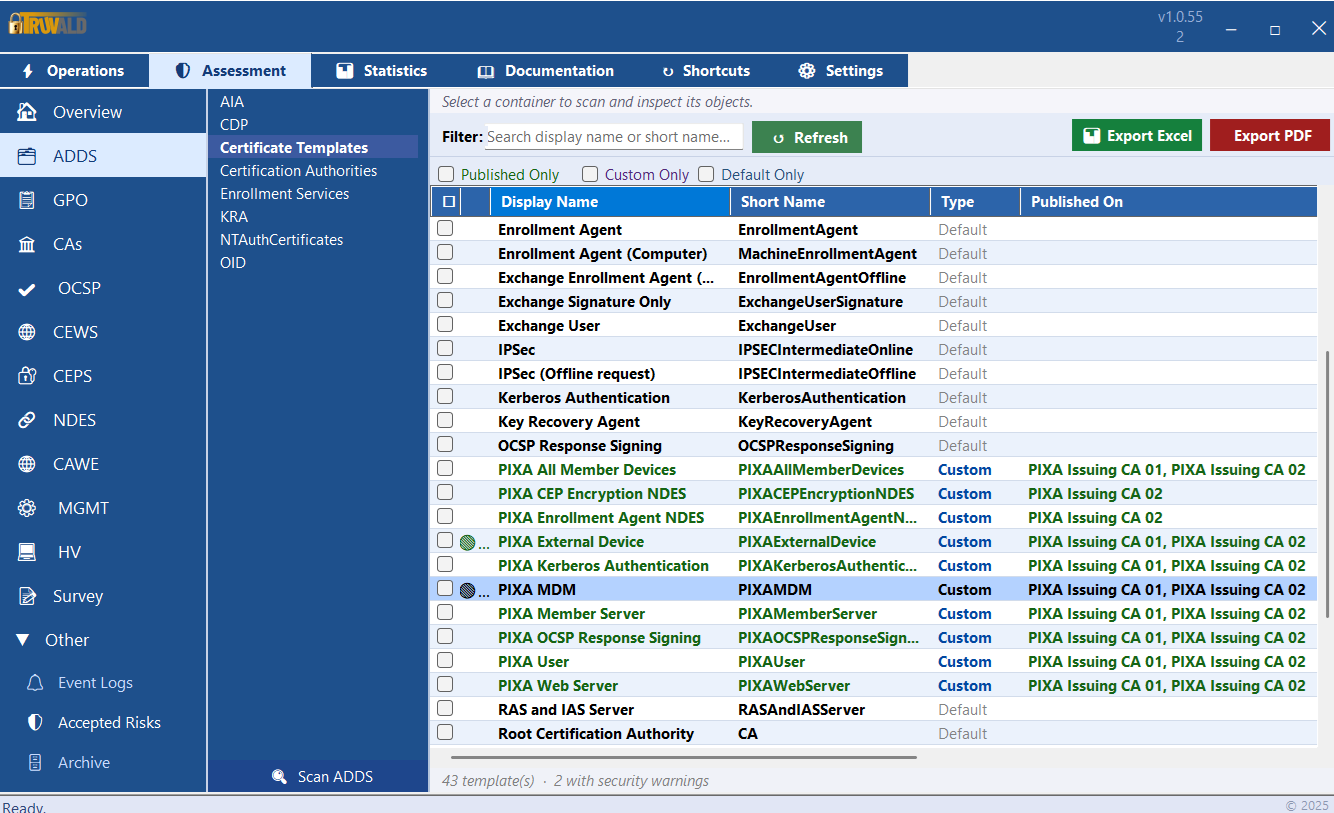Viewport: 1334px width, 813px height.
Task: Click the book icon on Documentation tab
Action: (x=486, y=71)
